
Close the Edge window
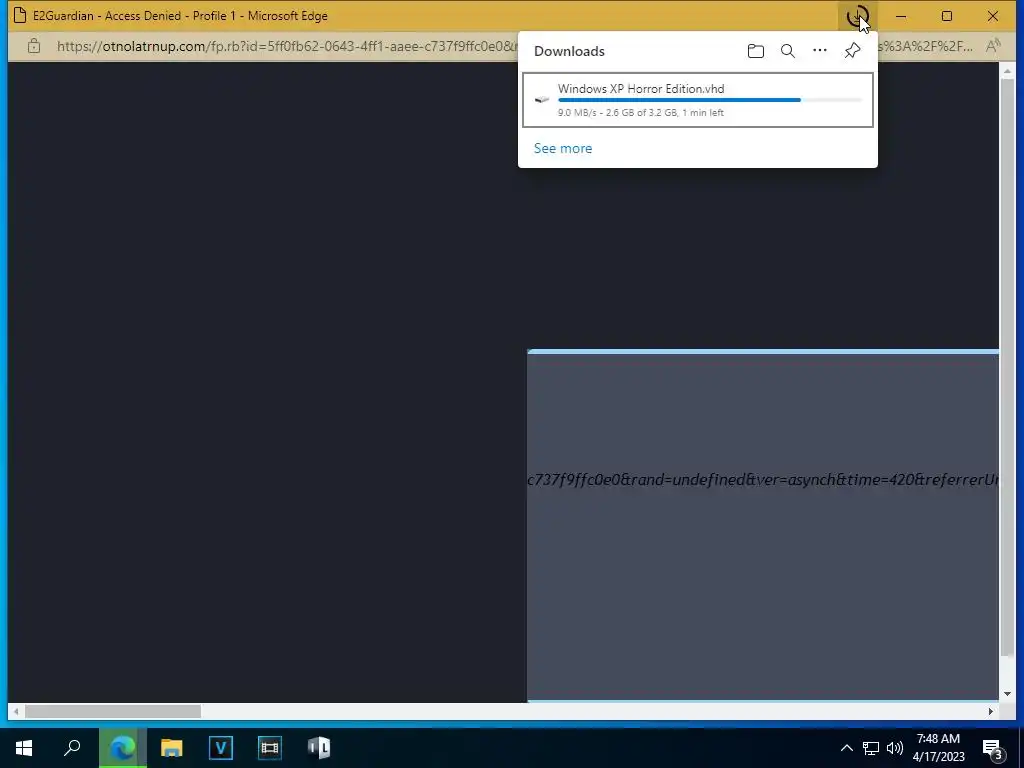(993, 16)
